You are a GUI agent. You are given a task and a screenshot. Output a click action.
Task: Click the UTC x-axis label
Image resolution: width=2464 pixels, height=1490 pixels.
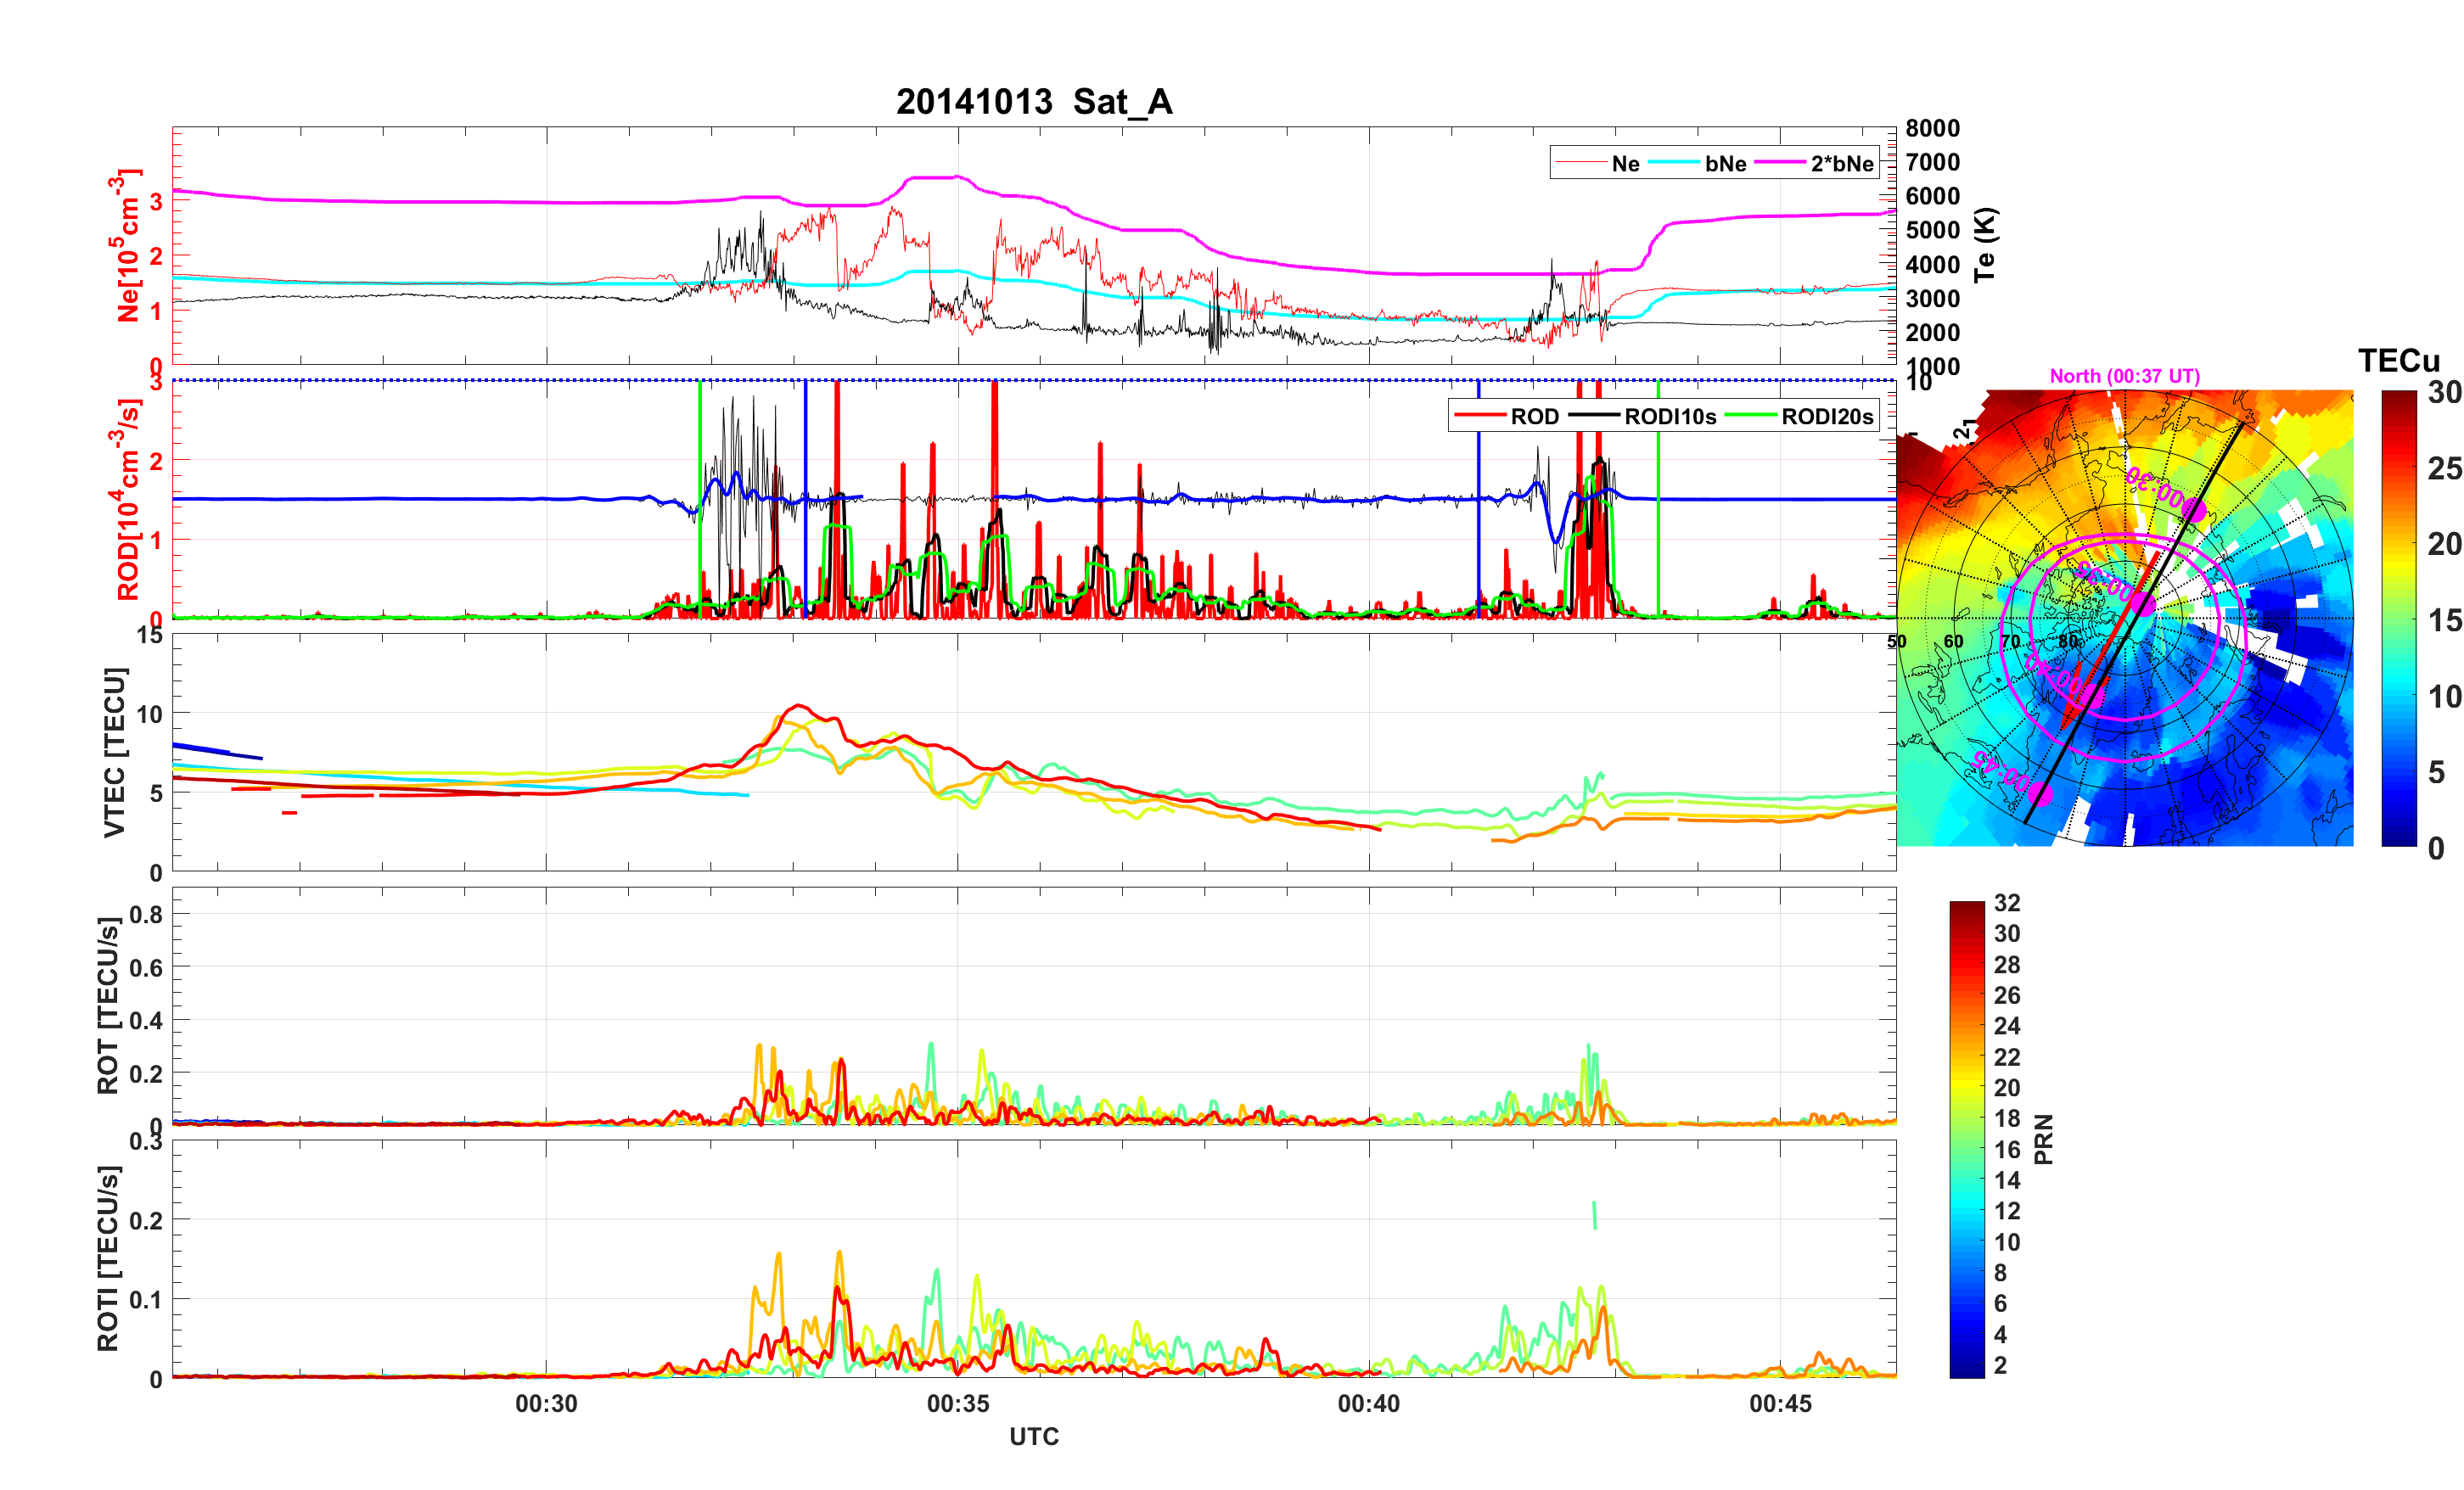point(1033,1436)
